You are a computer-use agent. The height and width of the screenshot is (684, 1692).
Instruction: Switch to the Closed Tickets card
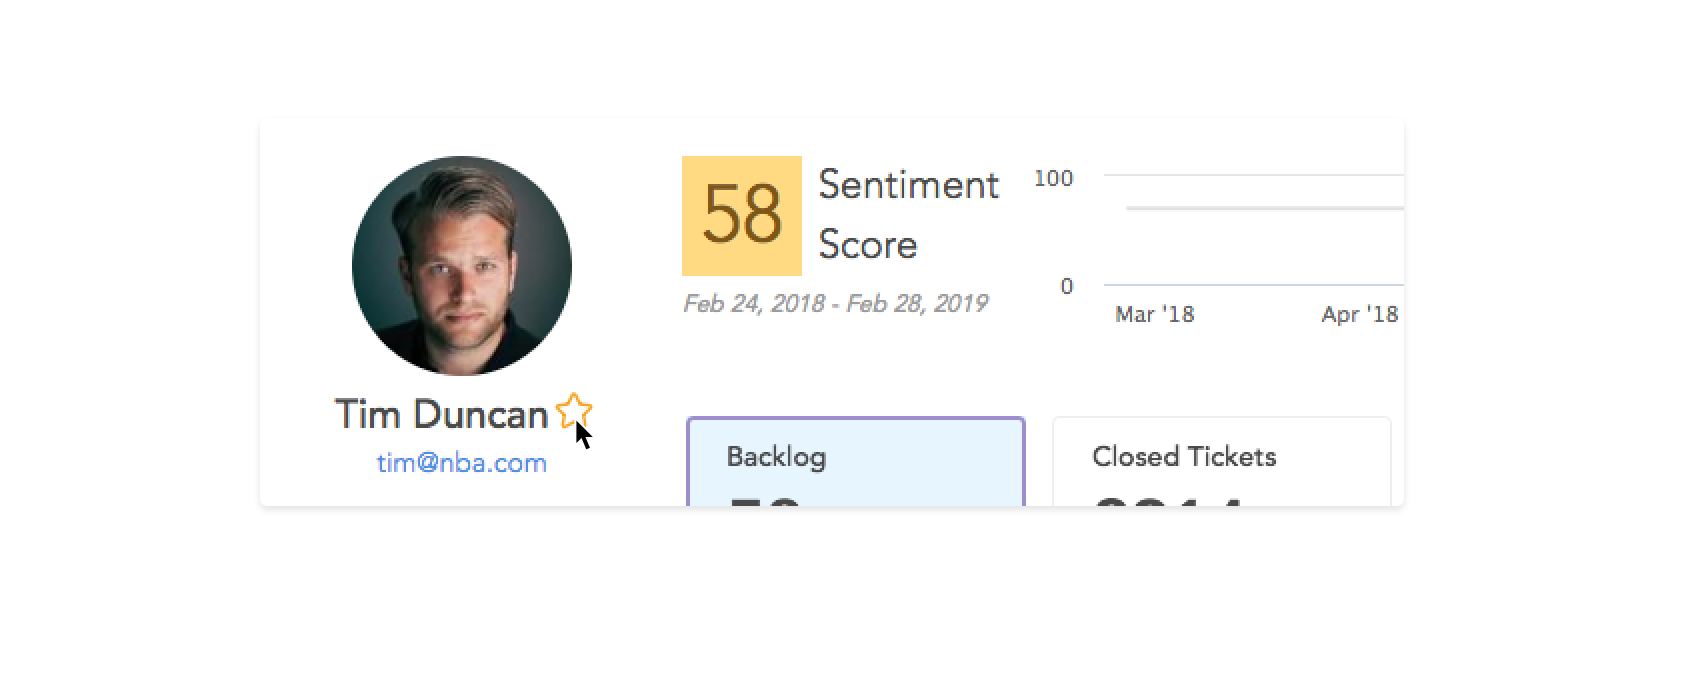click(1222, 462)
